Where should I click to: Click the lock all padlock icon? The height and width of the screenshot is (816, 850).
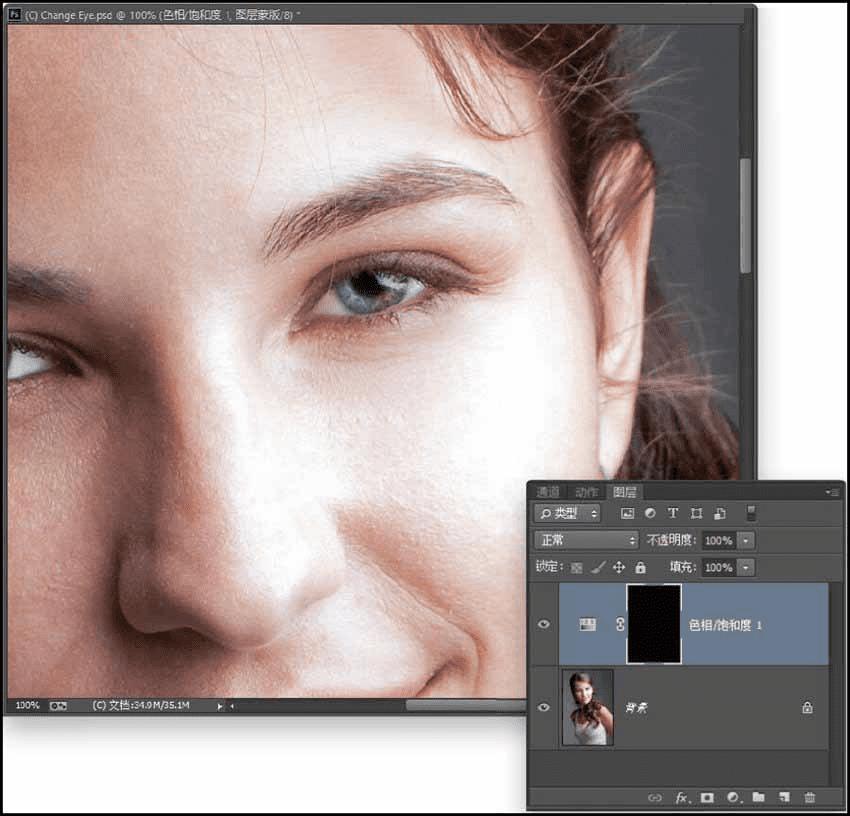pos(640,567)
